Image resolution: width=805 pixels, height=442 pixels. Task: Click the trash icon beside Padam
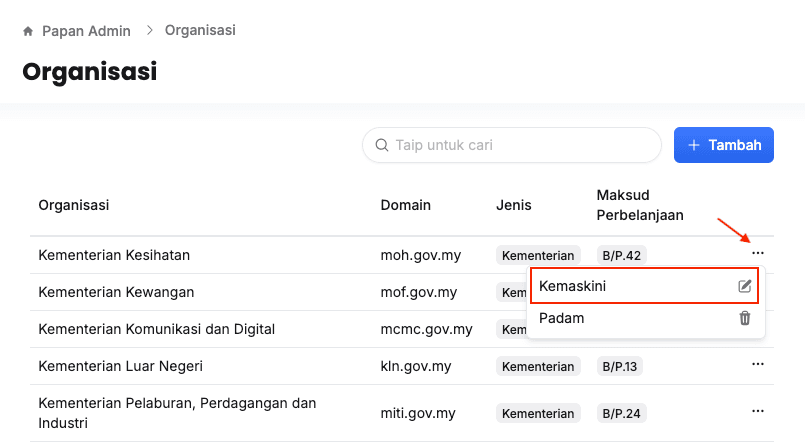click(x=744, y=318)
